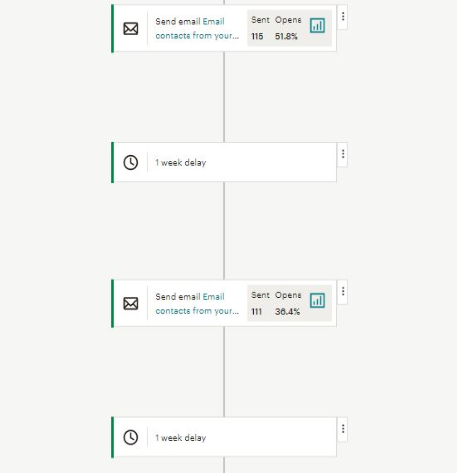Open the three-dot menu for the delay following the 115-sent email
Screen dimensions: 457x473
tap(343, 154)
